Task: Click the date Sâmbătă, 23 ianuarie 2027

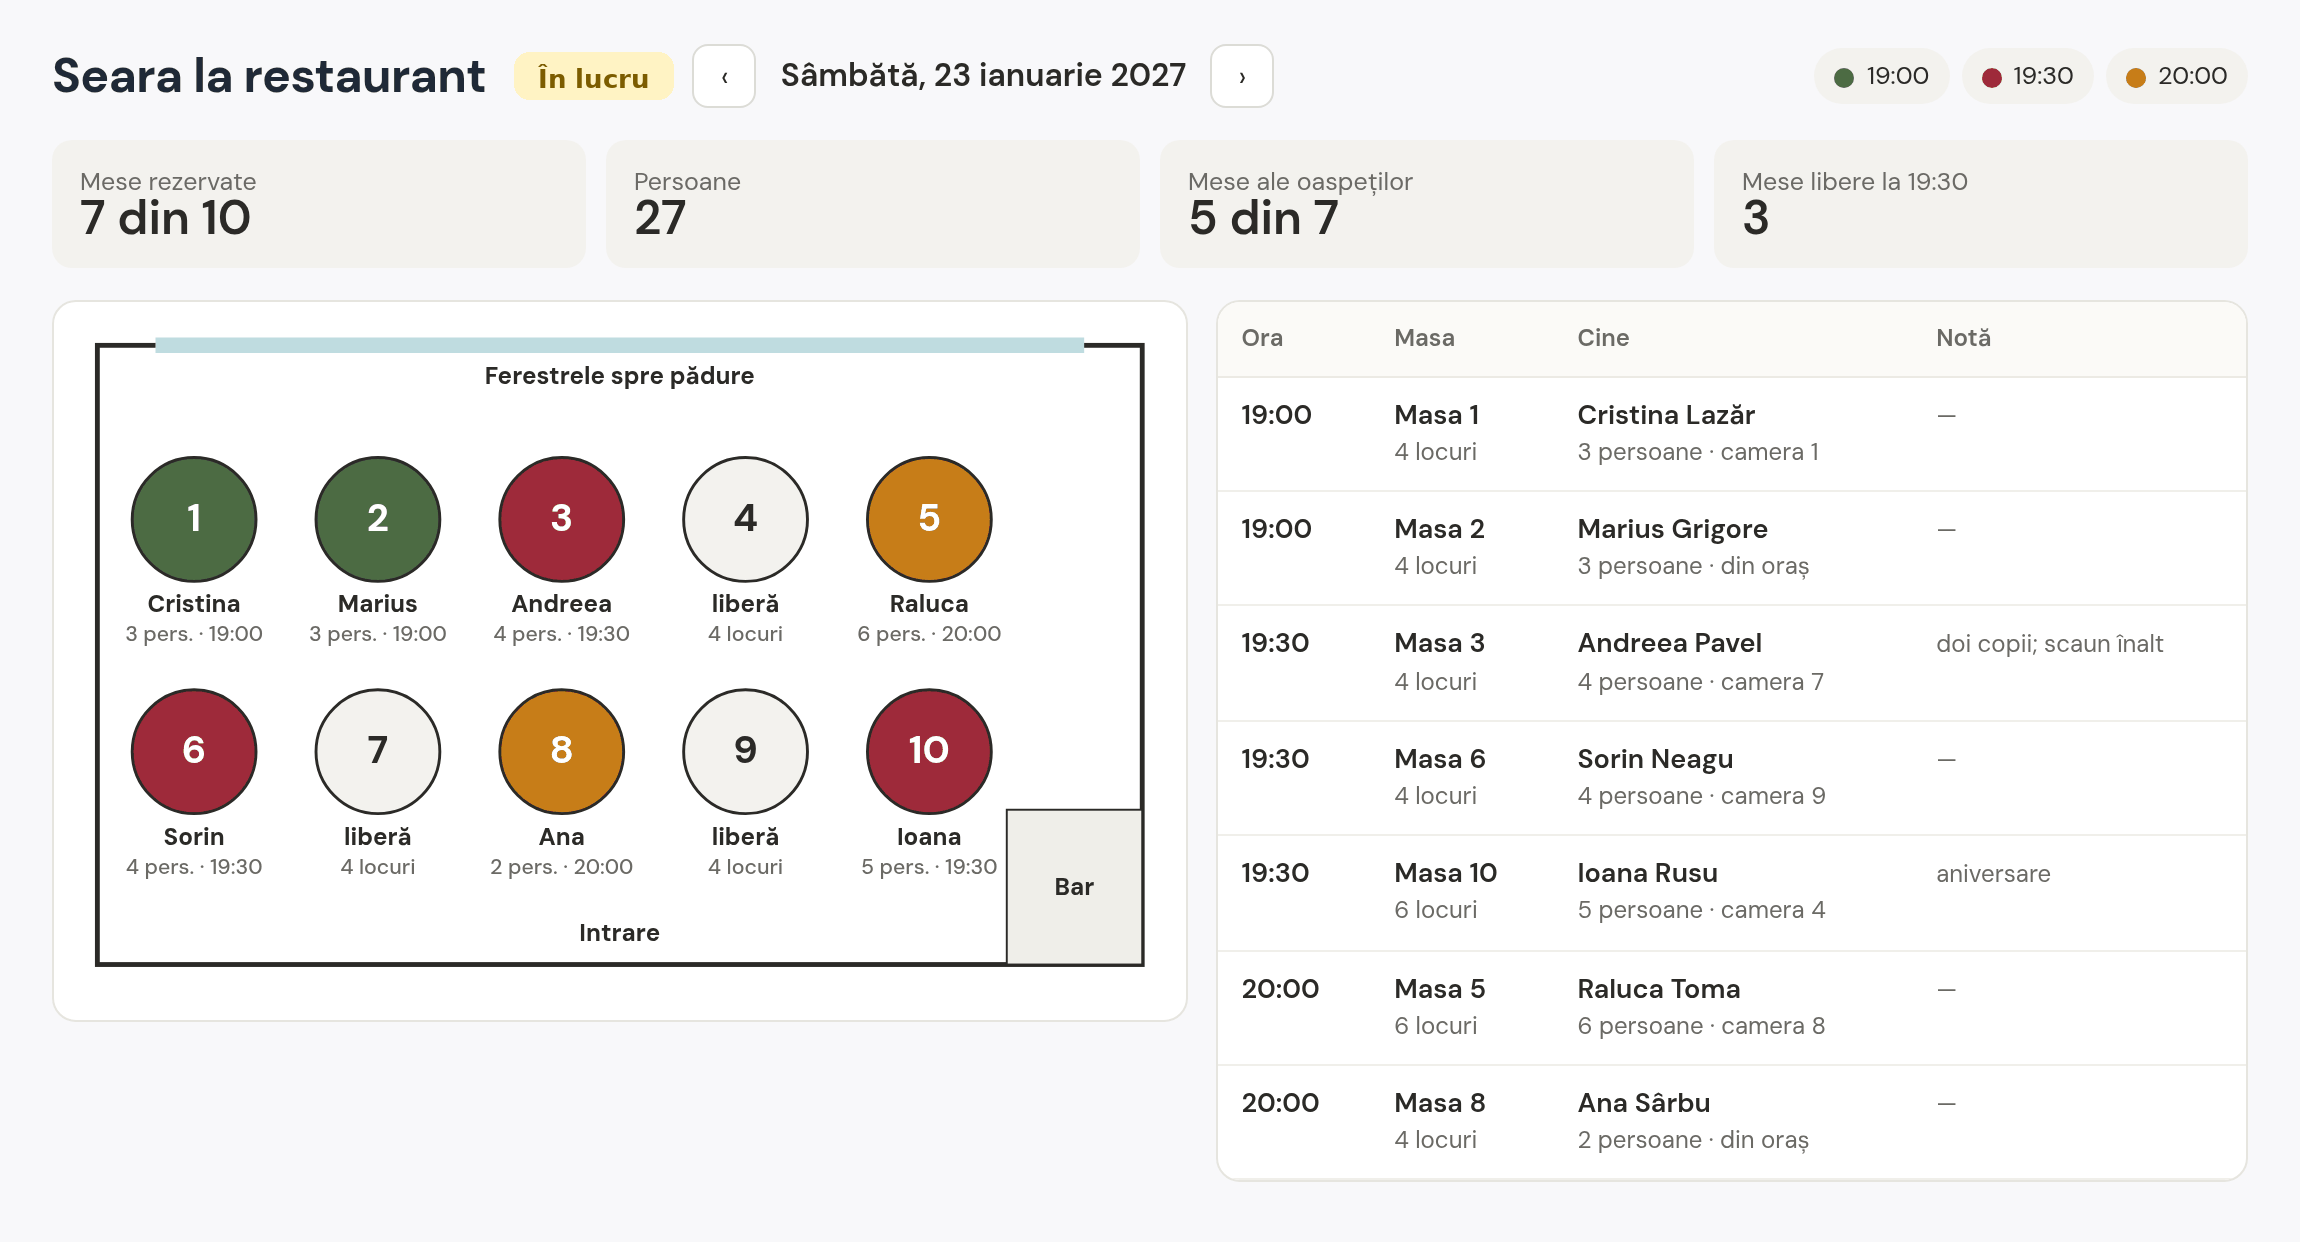Action: click(983, 75)
